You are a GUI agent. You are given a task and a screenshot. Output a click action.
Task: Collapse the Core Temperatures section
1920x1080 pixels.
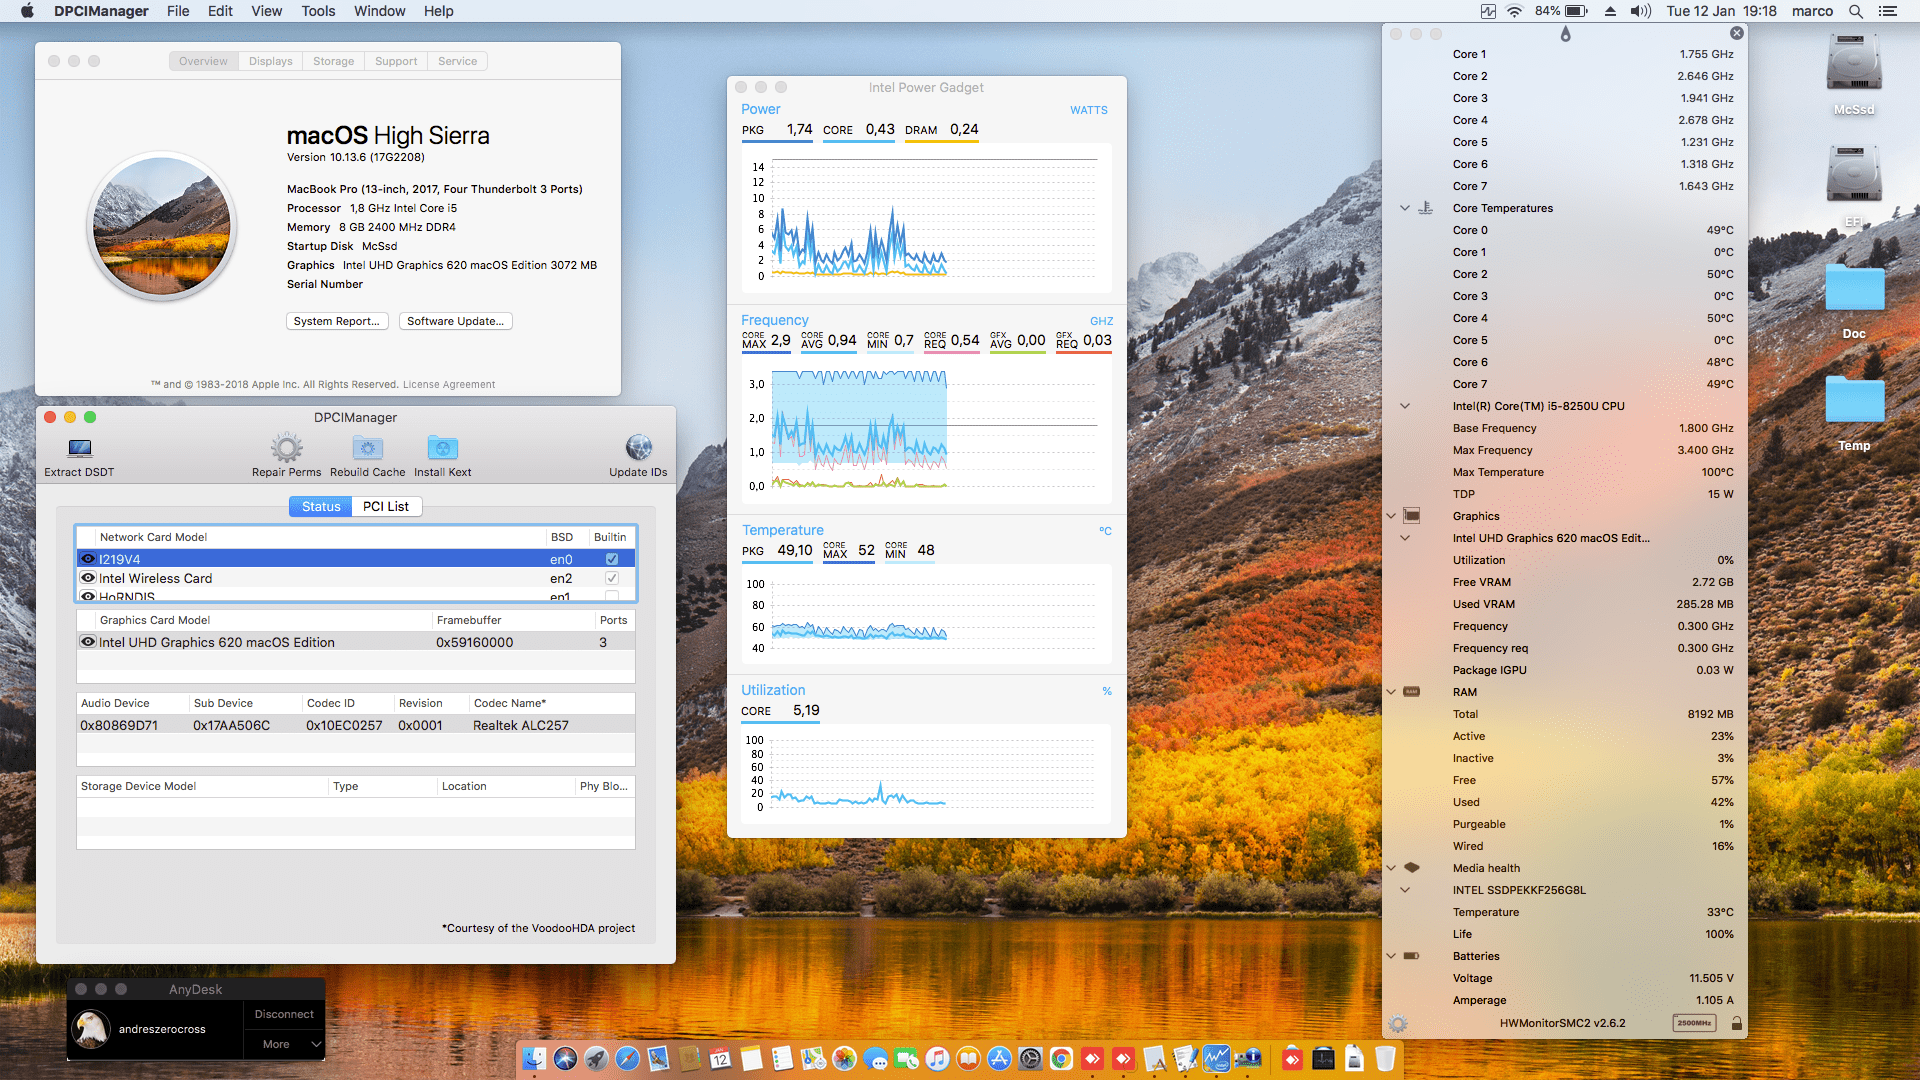[1405, 208]
